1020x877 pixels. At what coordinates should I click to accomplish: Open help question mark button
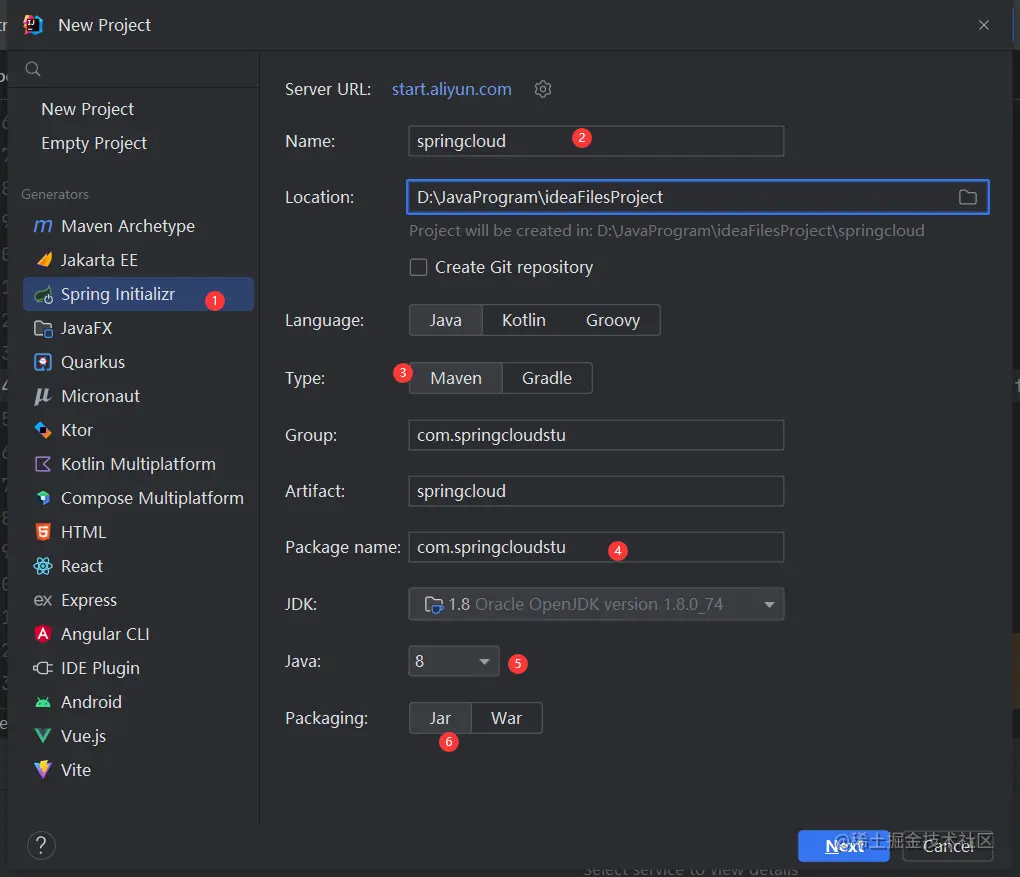click(41, 845)
